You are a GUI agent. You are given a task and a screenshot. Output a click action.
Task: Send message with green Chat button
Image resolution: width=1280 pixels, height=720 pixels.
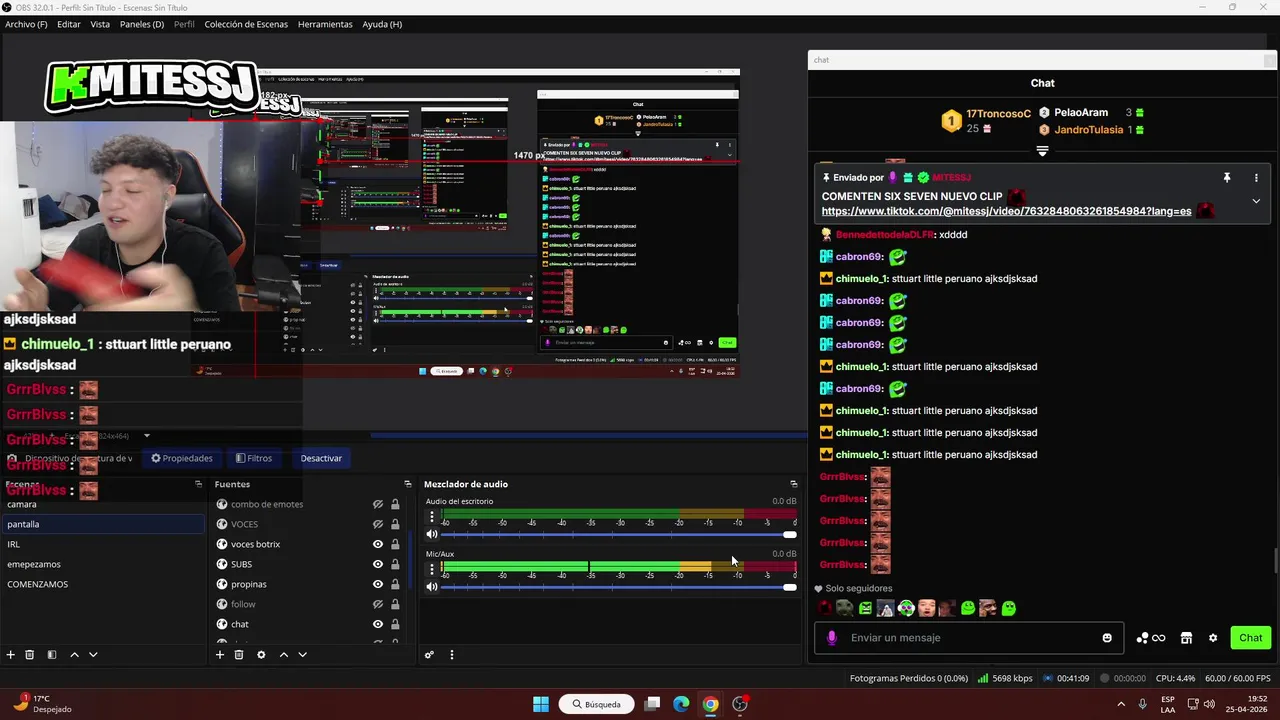coord(1251,638)
